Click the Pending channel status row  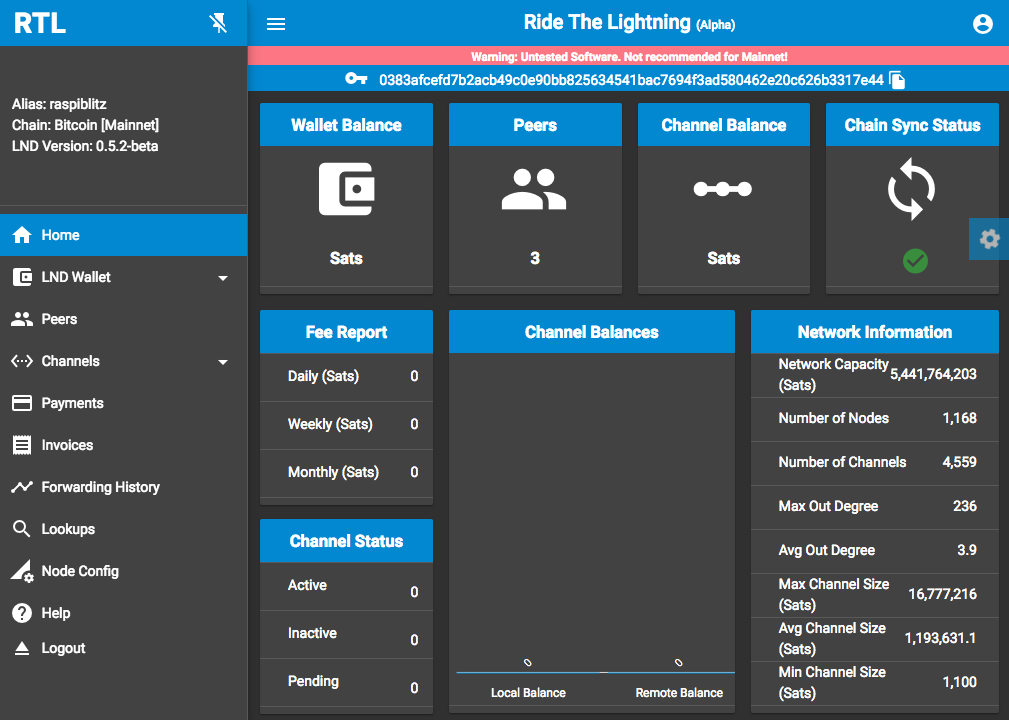[346, 682]
